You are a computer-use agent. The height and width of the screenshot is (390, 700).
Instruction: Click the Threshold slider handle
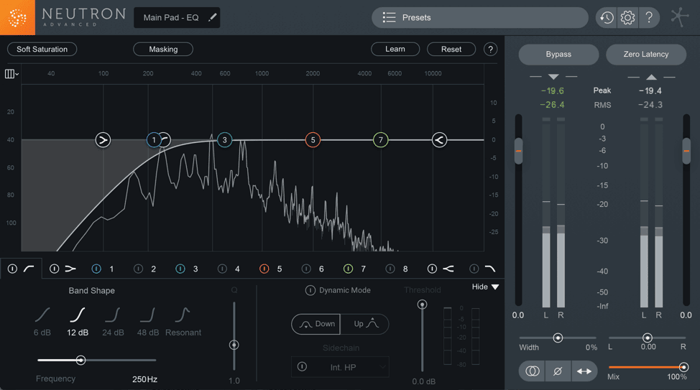tap(422, 304)
